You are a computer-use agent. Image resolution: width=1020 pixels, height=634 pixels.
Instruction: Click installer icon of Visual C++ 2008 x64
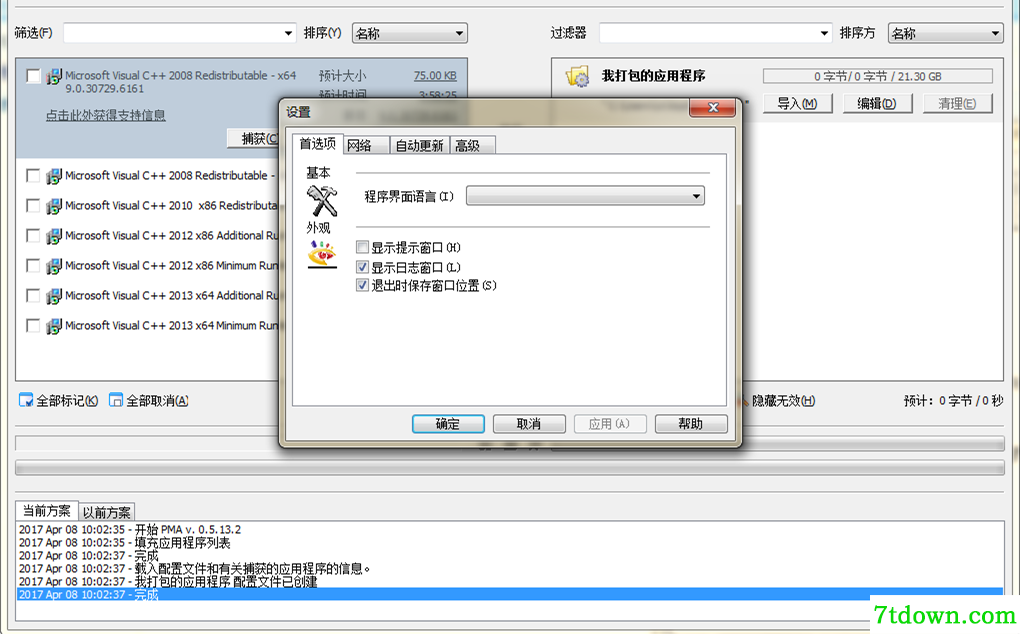click(54, 77)
